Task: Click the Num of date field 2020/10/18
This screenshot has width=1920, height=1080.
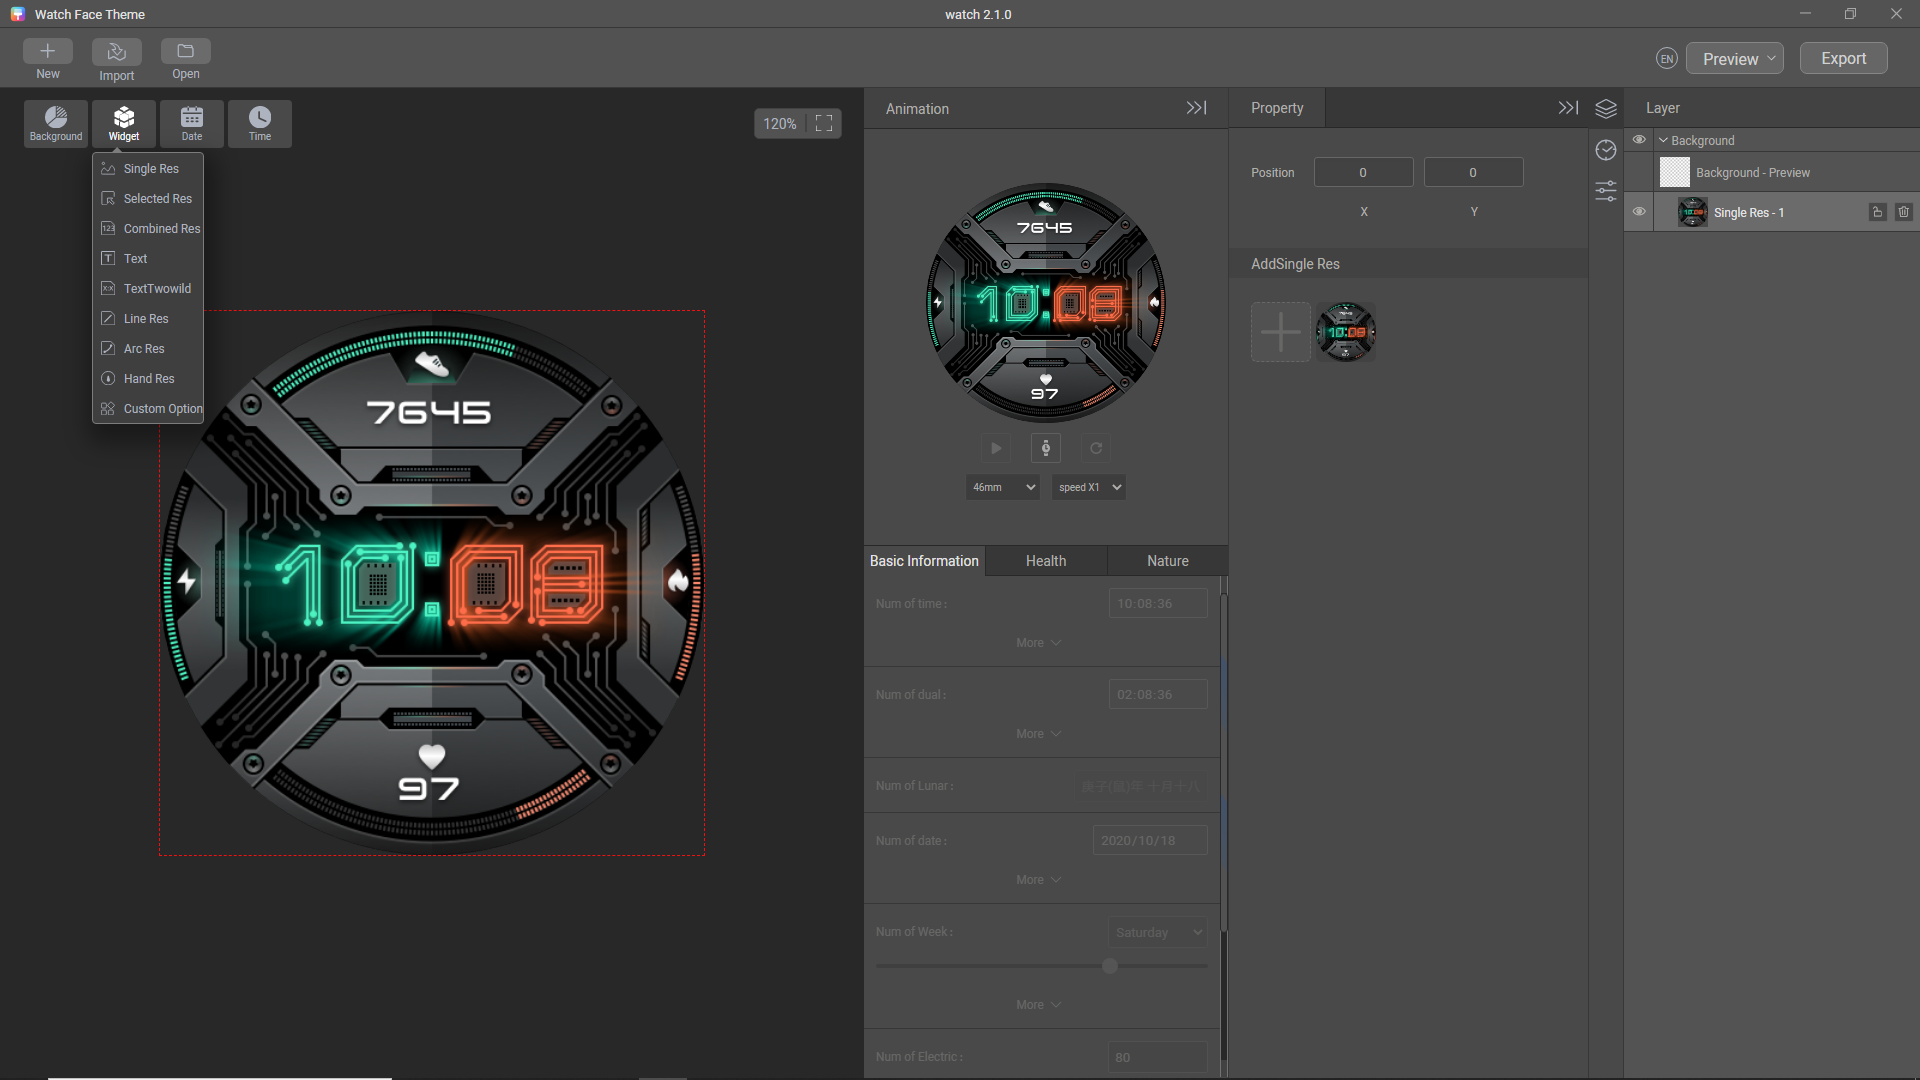Action: pyautogui.click(x=1150, y=841)
